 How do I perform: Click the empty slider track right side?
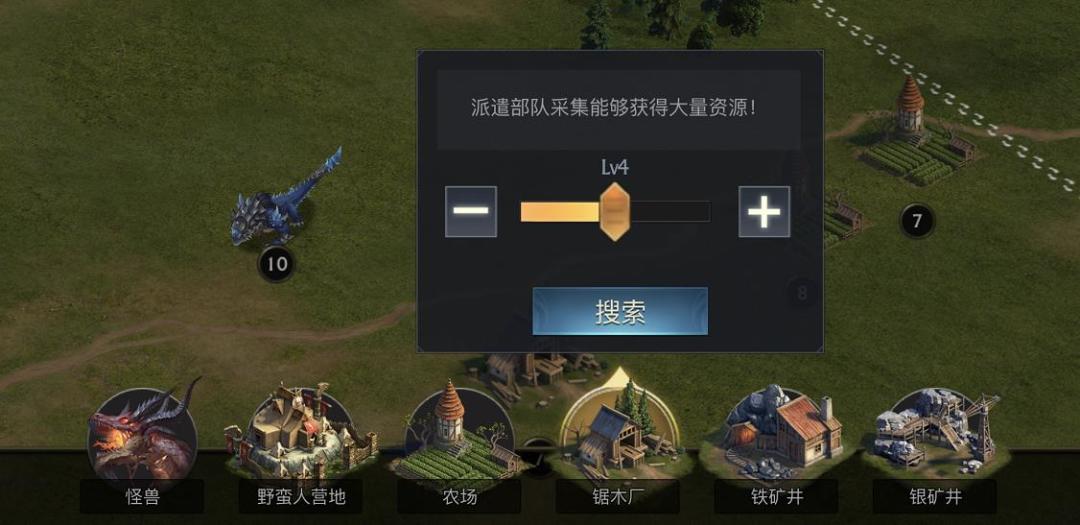tap(669, 212)
